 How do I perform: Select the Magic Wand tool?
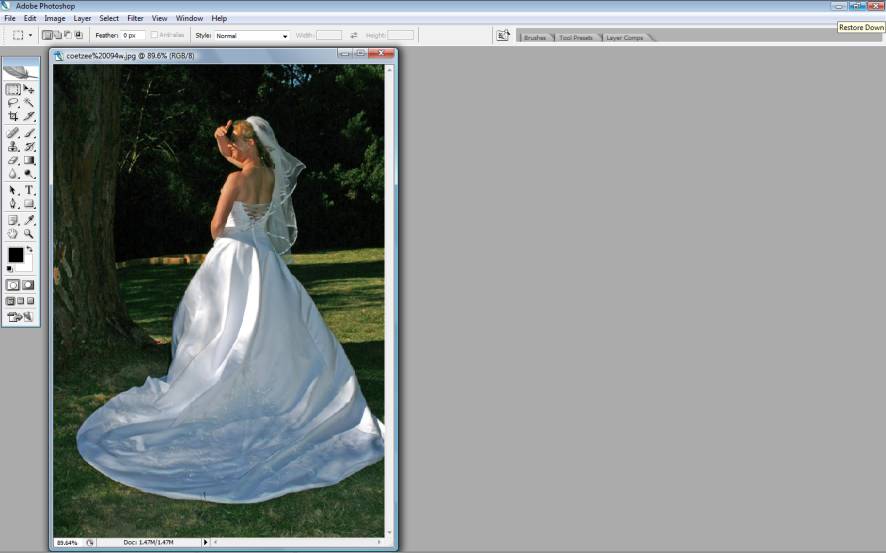click(29, 103)
